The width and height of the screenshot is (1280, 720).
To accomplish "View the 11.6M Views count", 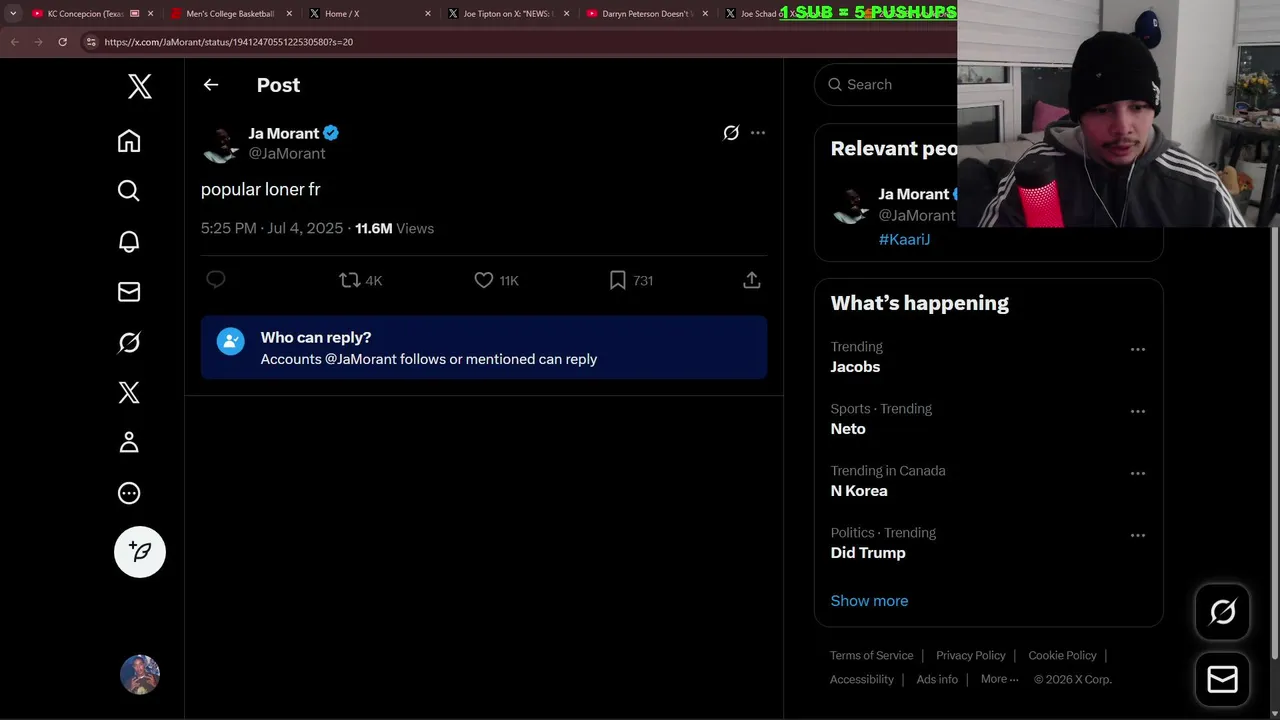I will (394, 228).
